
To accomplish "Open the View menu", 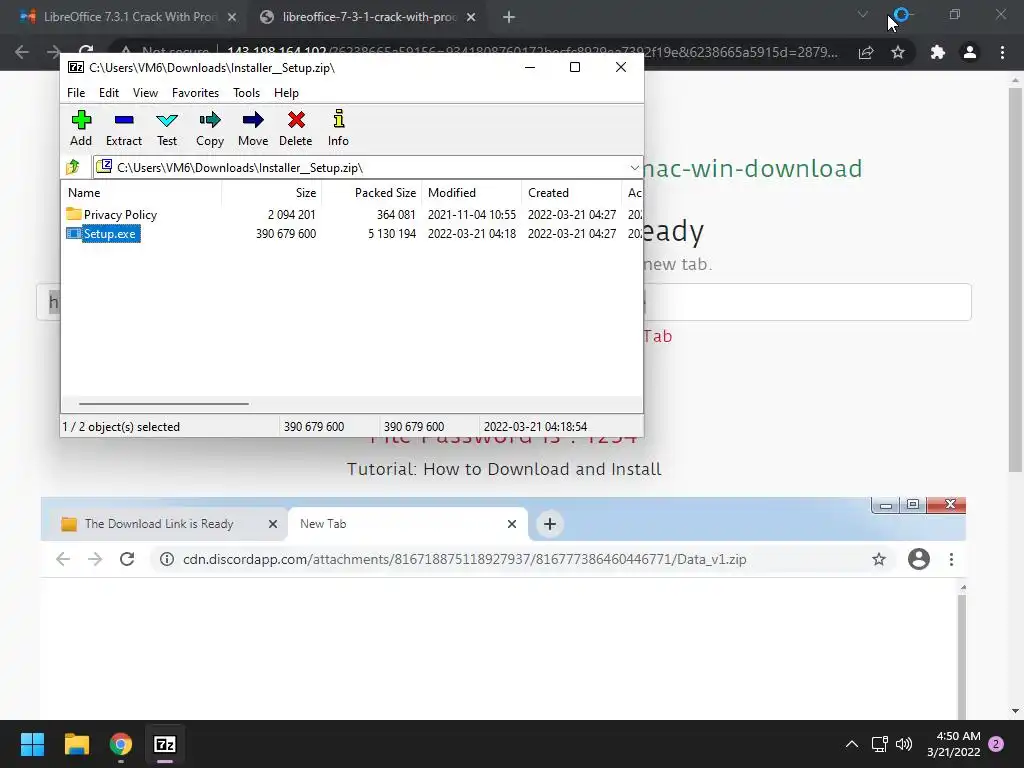I will coord(145,93).
